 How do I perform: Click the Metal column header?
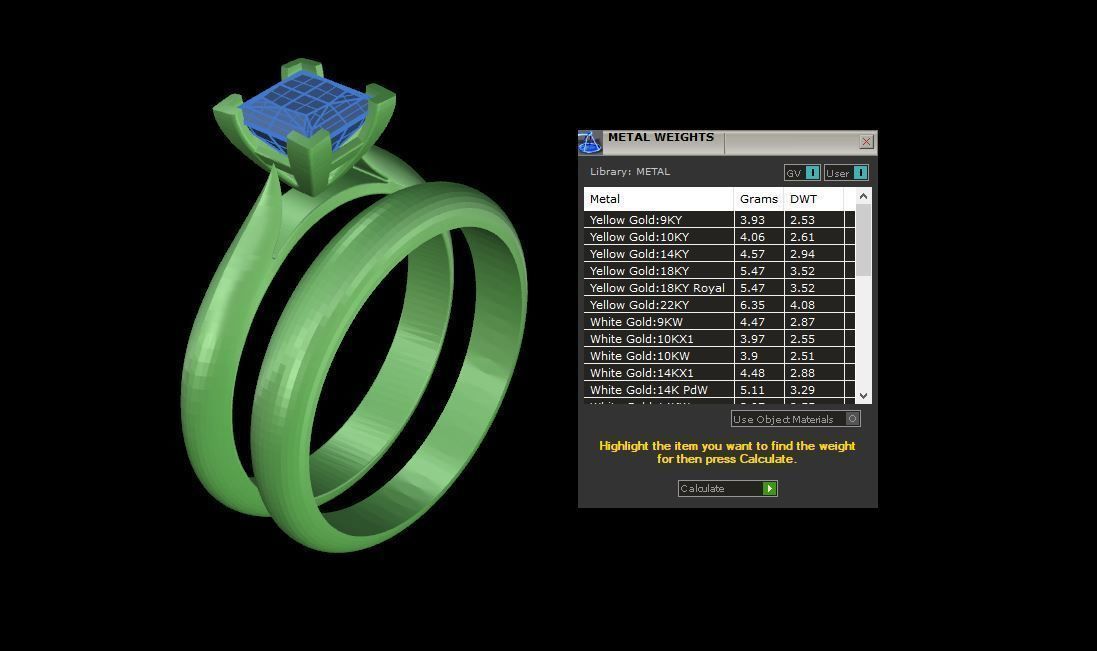(x=658, y=199)
